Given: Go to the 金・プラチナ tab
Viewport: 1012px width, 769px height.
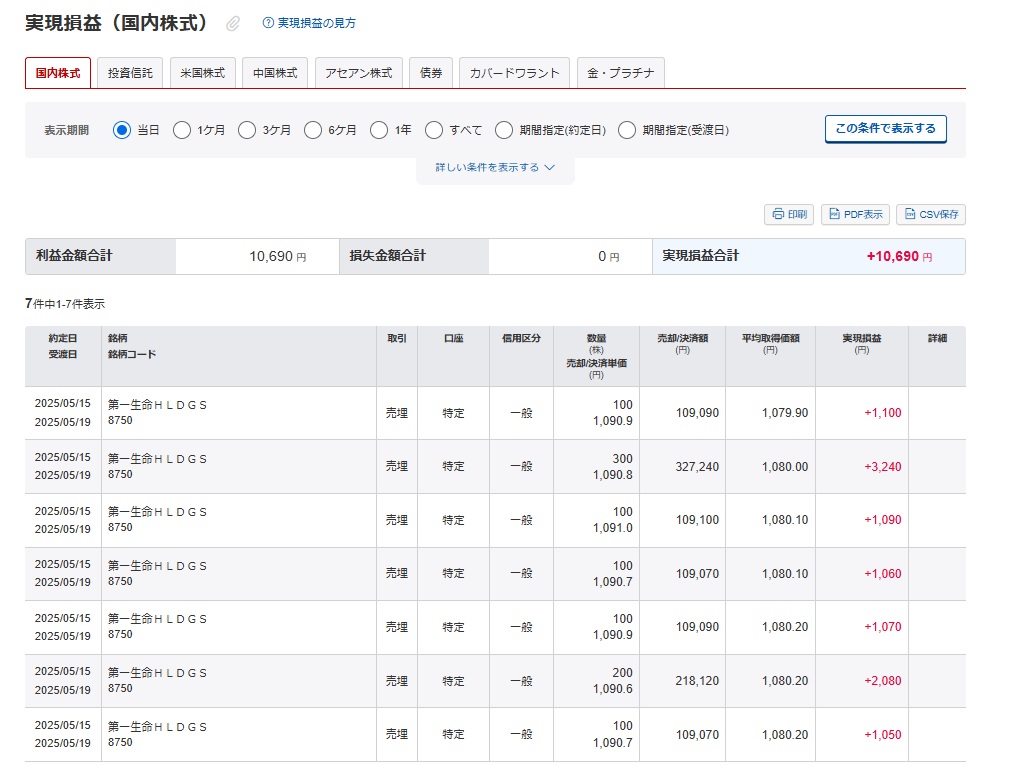Looking at the screenshot, I should pos(621,73).
